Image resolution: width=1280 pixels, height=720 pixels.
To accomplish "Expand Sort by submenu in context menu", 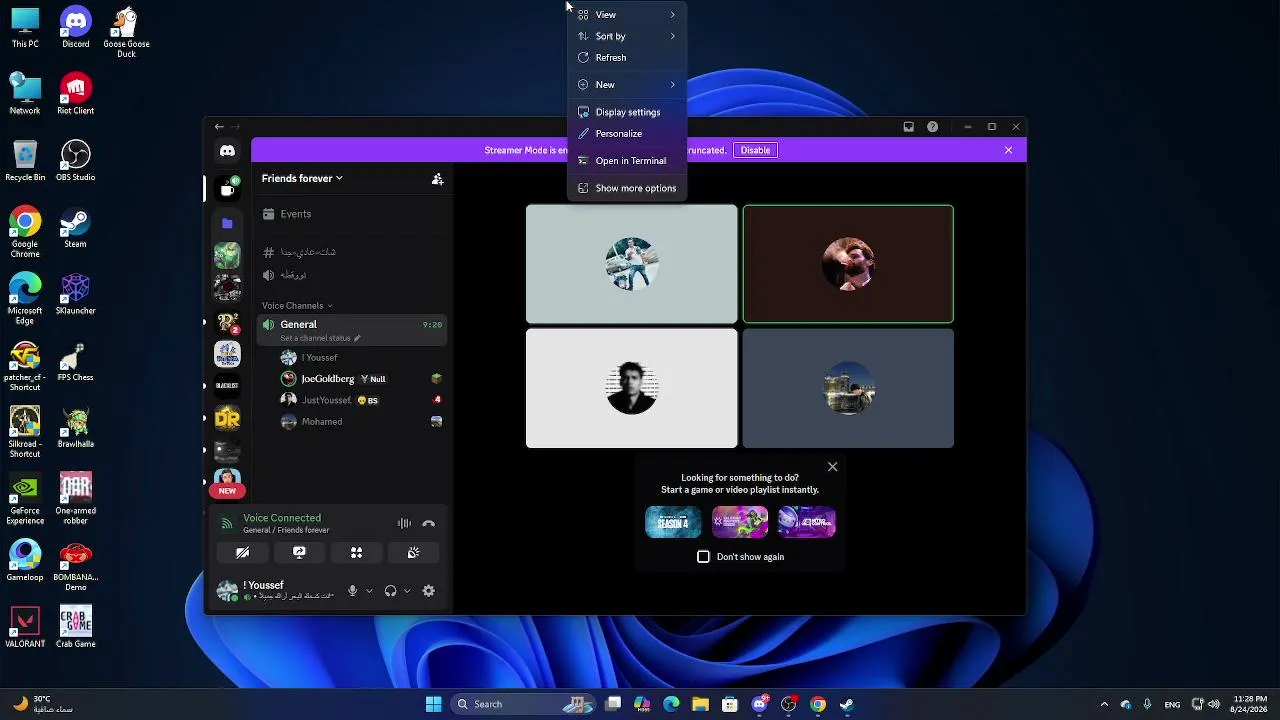I will tap(627, 36).
